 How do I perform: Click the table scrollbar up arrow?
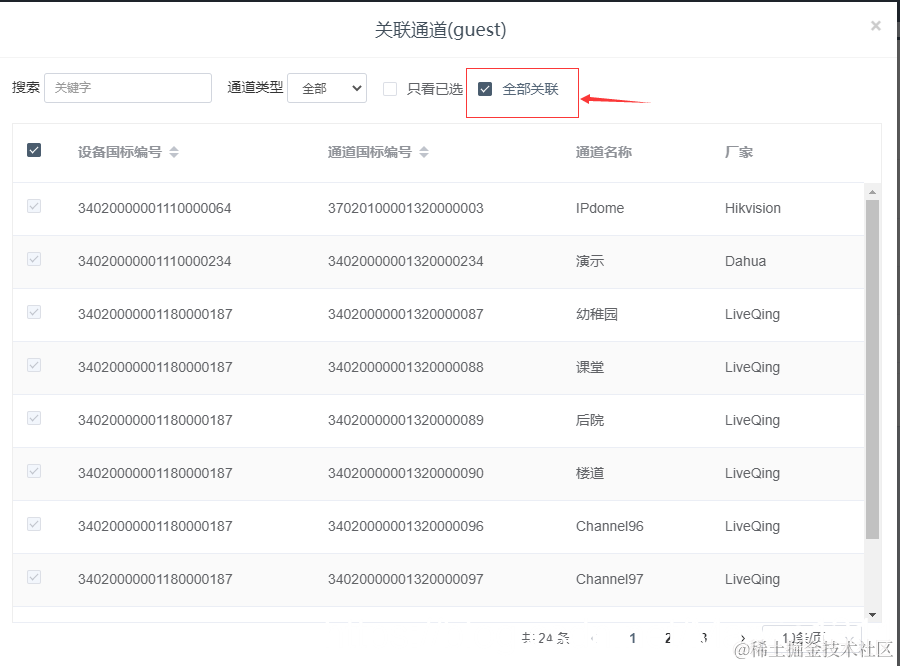click(872, 192)
